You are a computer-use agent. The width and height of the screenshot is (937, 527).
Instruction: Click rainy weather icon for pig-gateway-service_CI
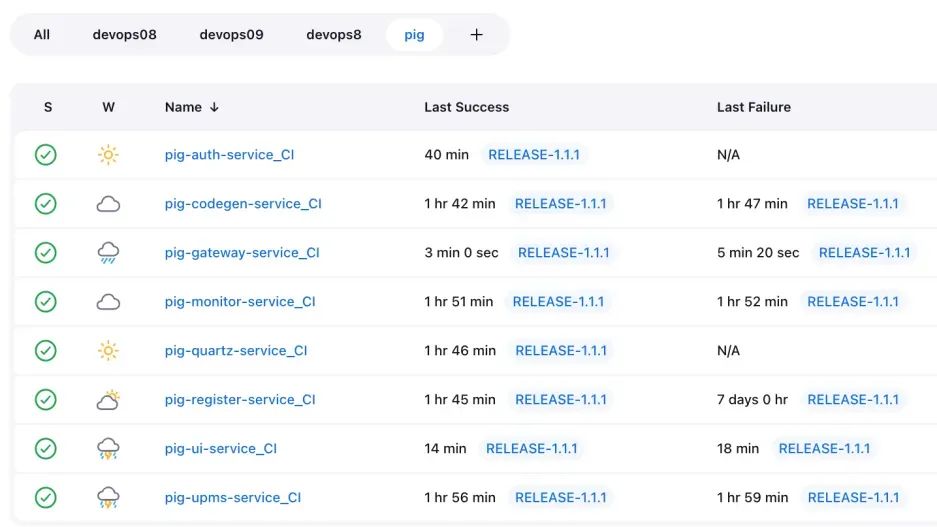108,253
